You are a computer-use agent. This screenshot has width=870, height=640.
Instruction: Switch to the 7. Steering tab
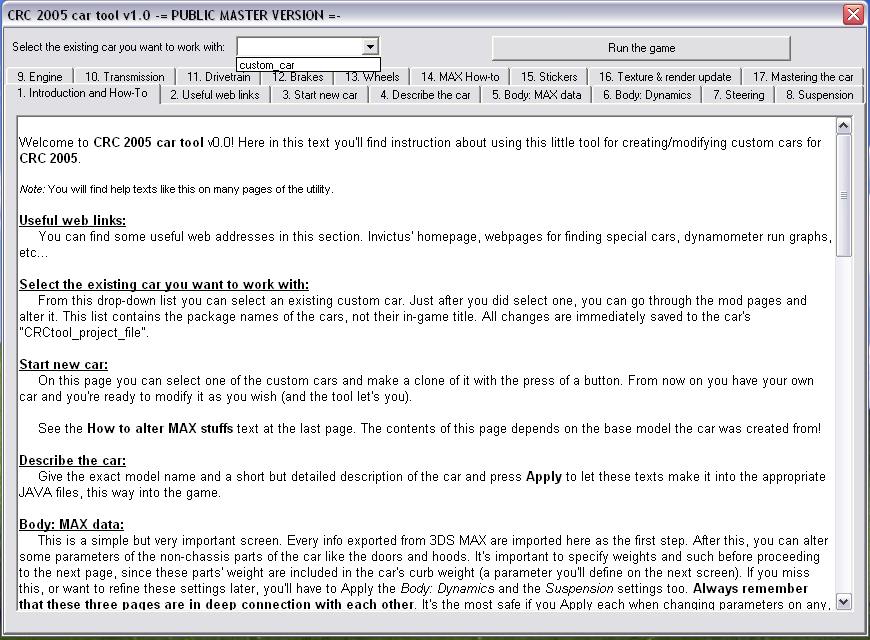click(739, 95)
